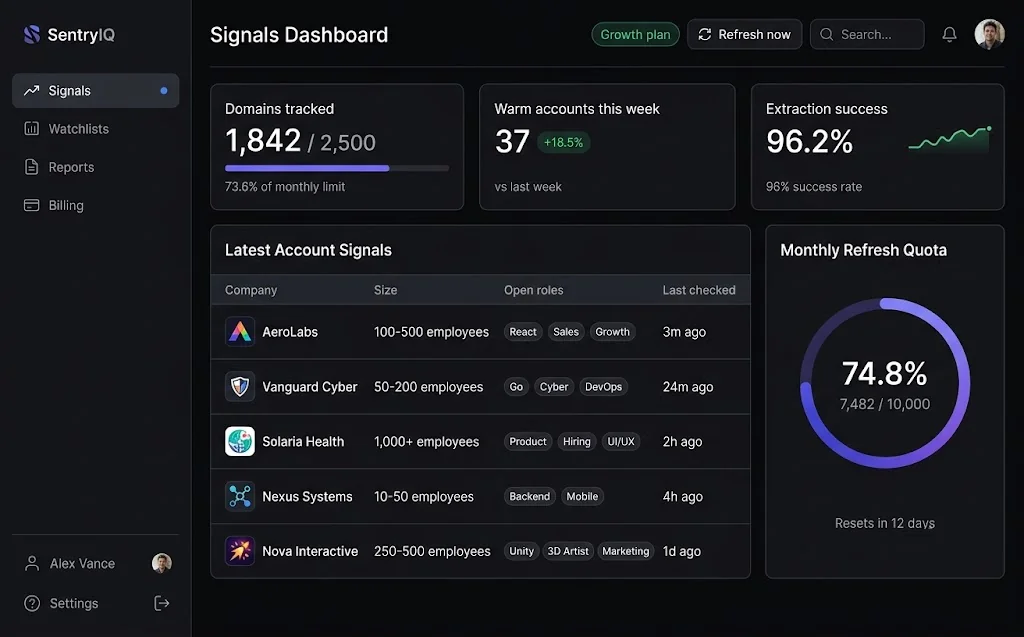
Task: Click "Resets in 12 days" text
Action: click(885, 523)
